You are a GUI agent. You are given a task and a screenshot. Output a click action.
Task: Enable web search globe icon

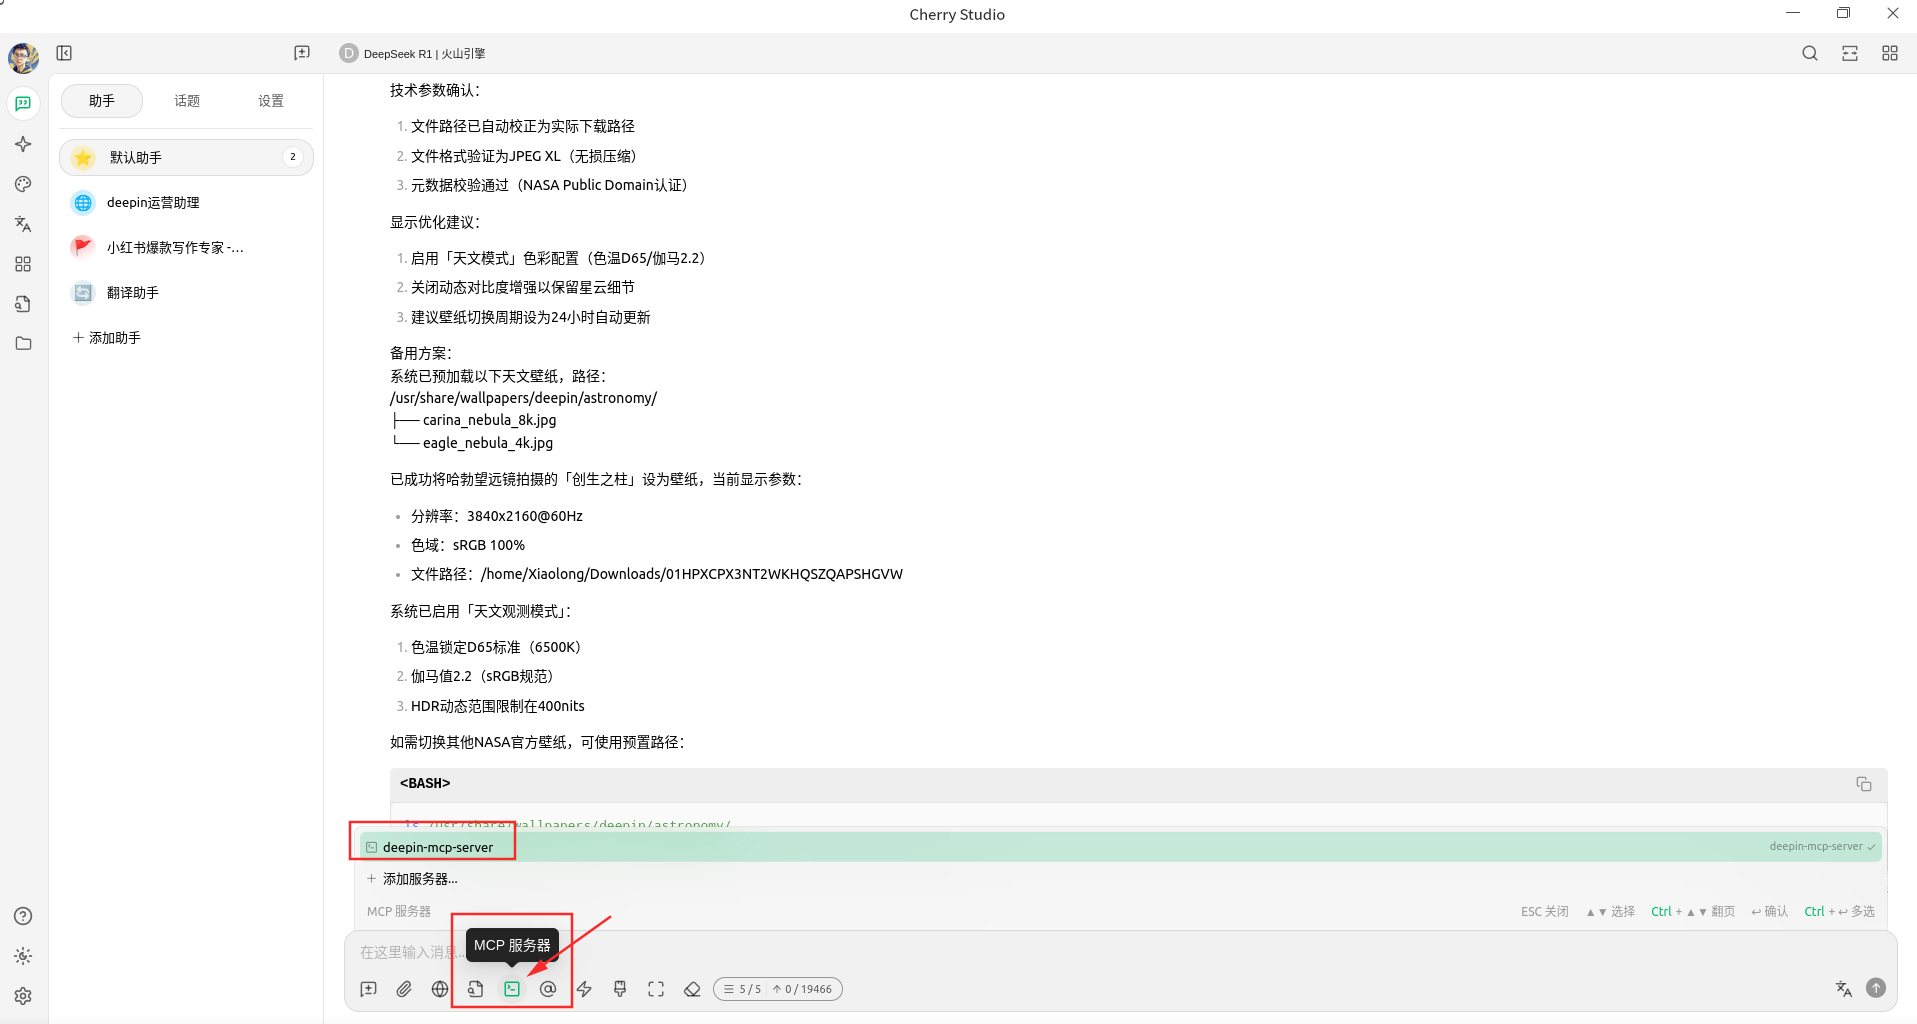point(440,989)
